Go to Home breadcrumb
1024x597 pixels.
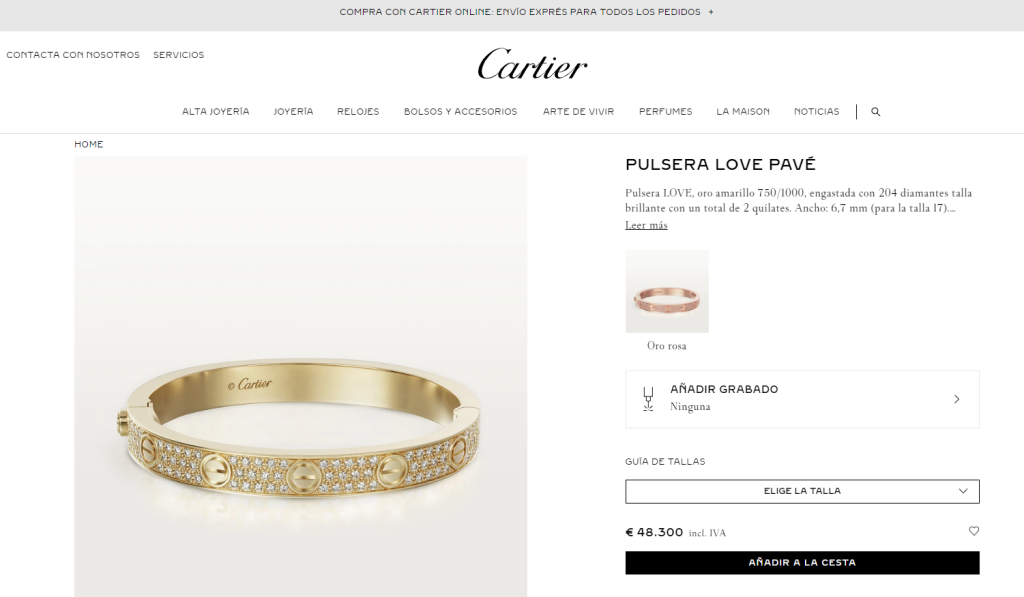89,144
